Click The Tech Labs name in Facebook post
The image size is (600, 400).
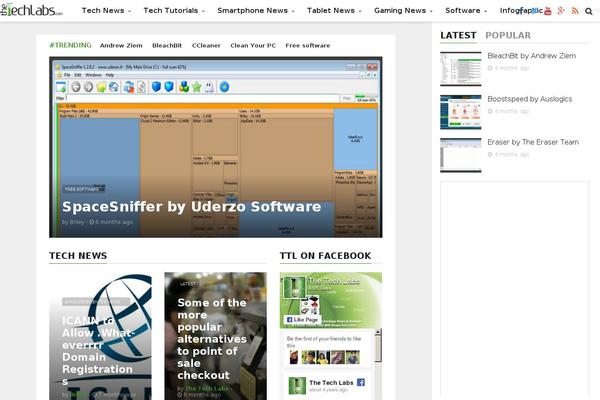pyautogui.click(x=331, y=382)
